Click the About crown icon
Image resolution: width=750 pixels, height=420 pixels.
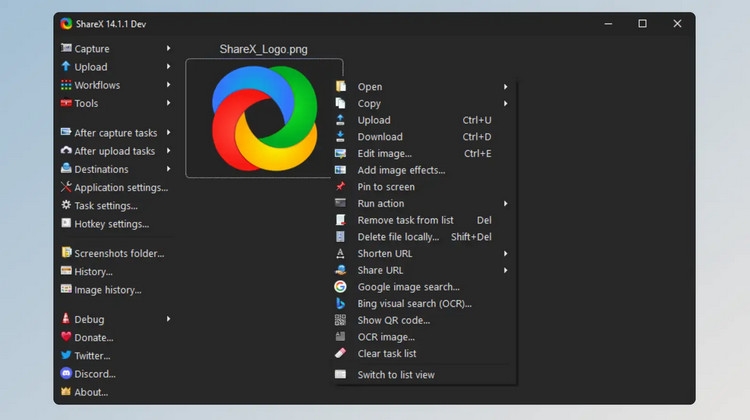tap(66, 391)
